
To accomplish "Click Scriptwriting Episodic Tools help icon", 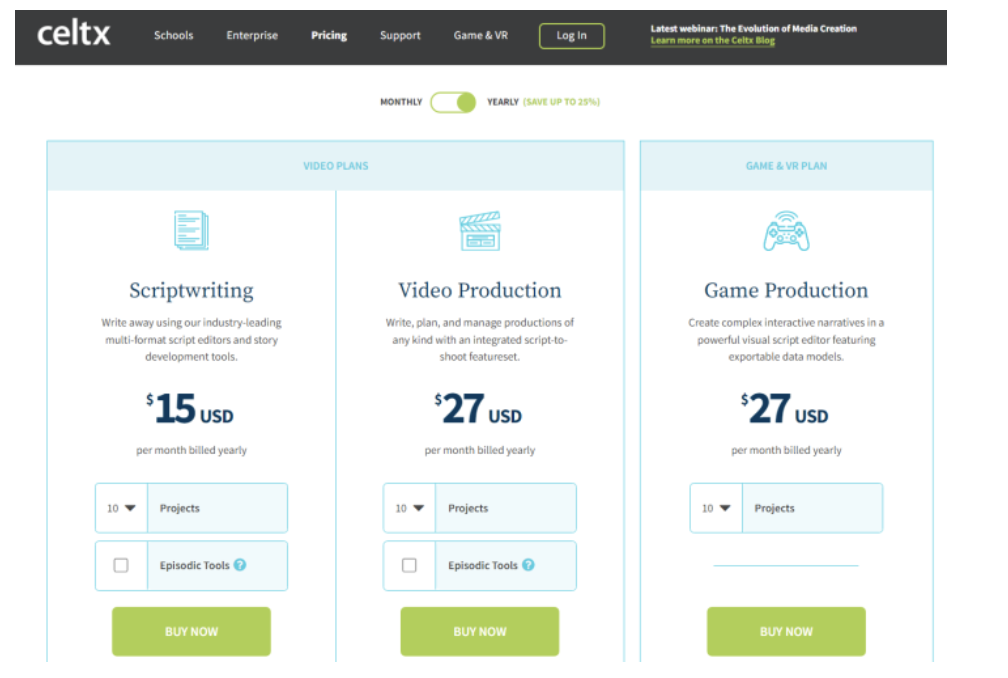I will (x=240, y=565).
